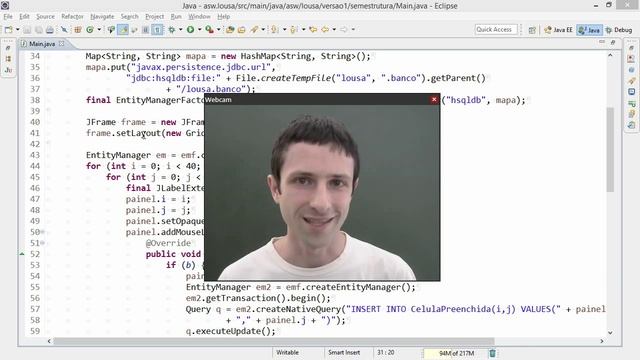
Task: Open the Window menu
Action: coord(199,17)
